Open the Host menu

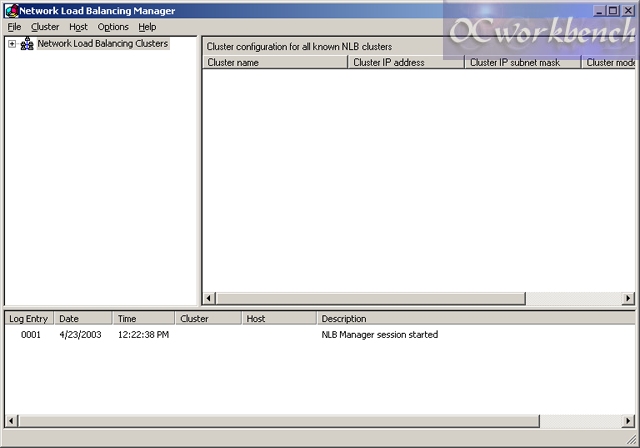tap(78, 27)
